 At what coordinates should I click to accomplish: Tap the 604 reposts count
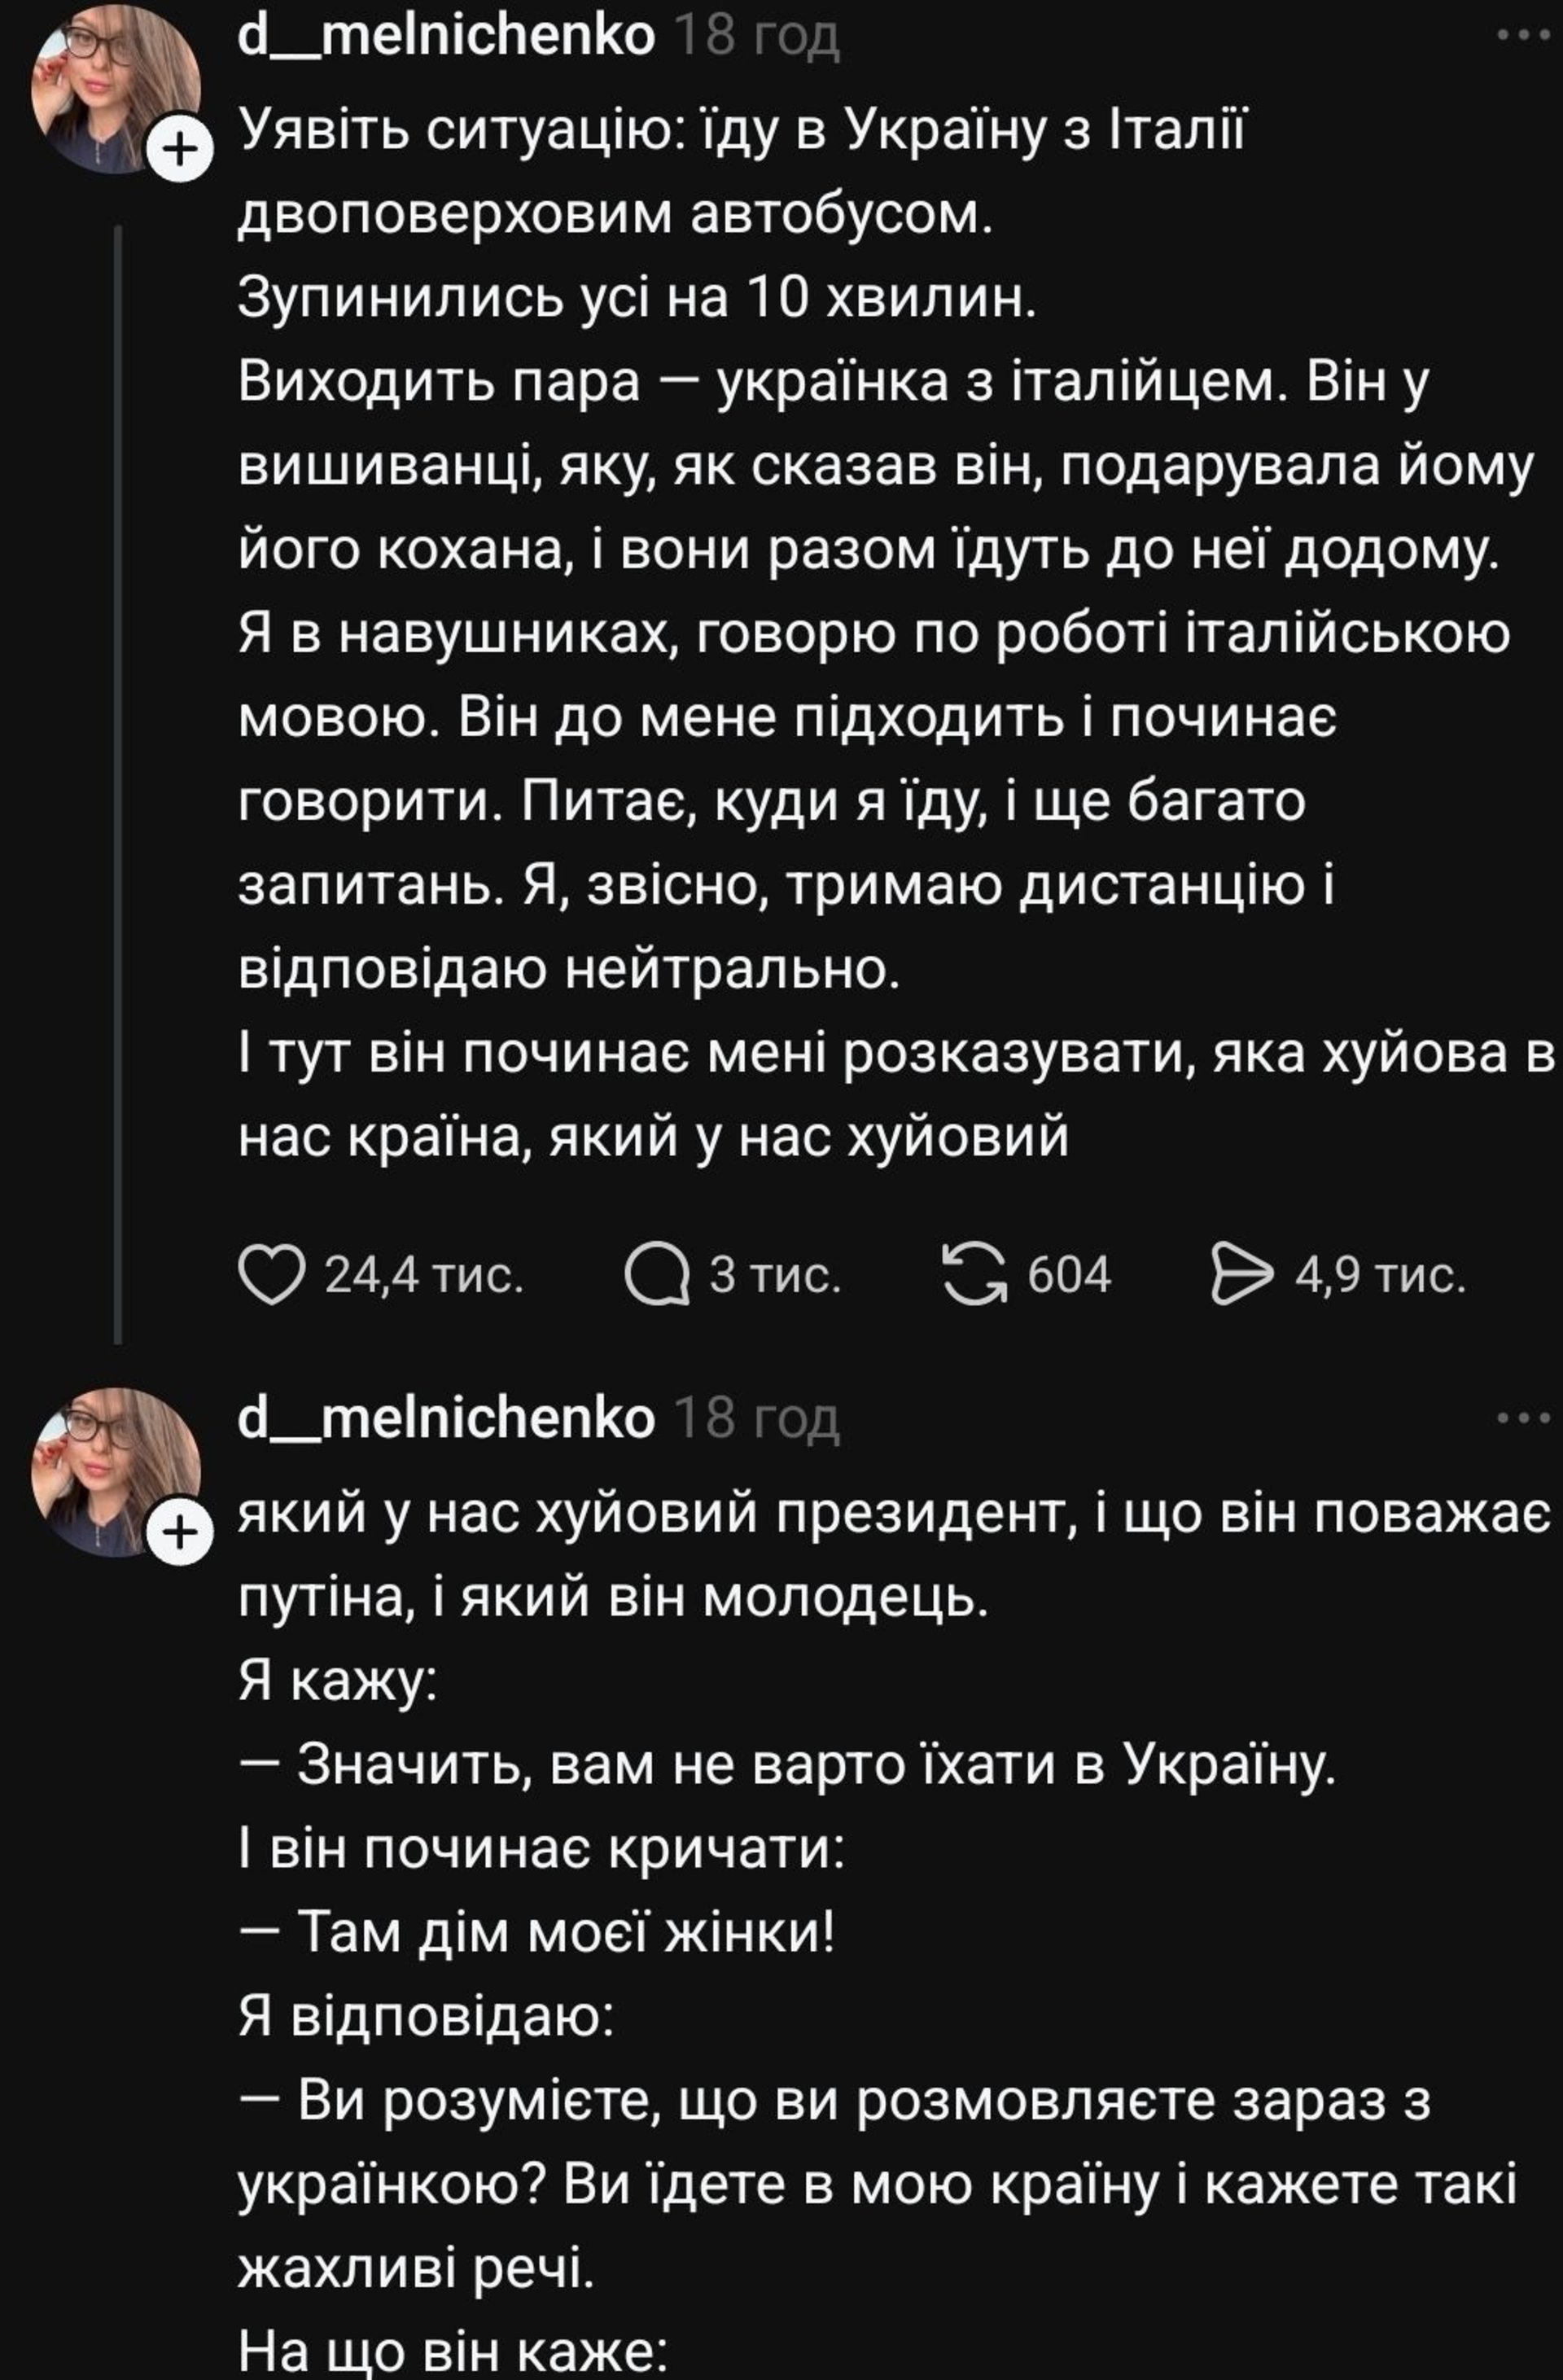click(x=1069, y=1275)
